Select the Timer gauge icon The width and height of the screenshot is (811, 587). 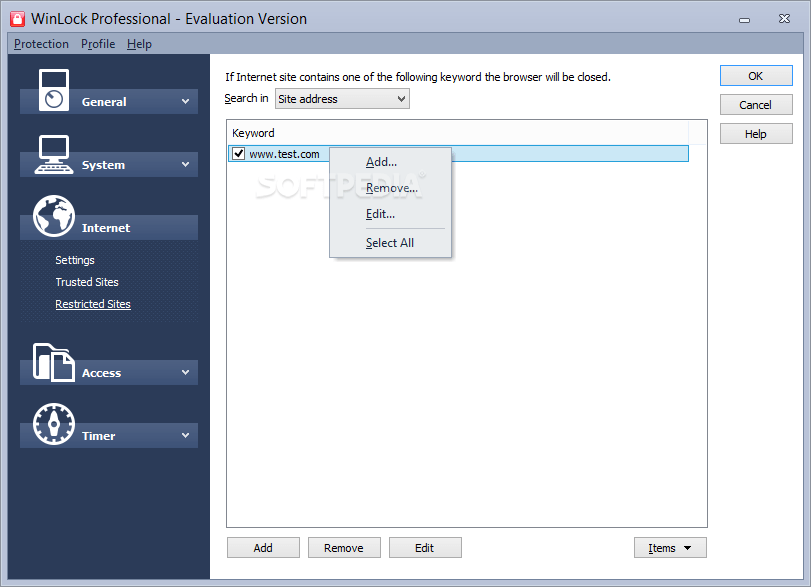52,423
